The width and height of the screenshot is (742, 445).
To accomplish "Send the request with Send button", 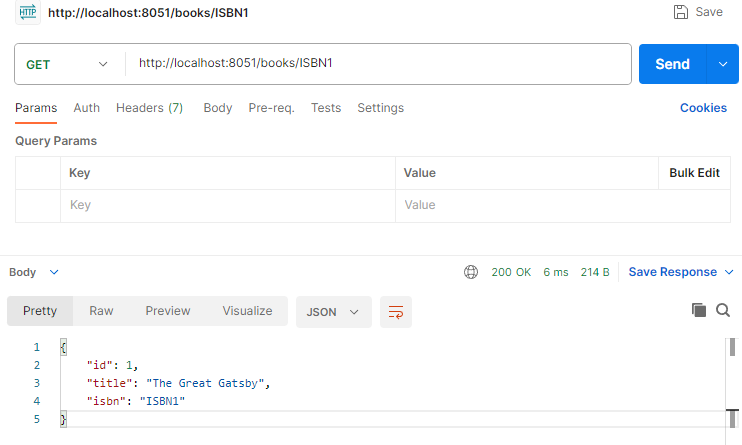I will pos(672,64).
